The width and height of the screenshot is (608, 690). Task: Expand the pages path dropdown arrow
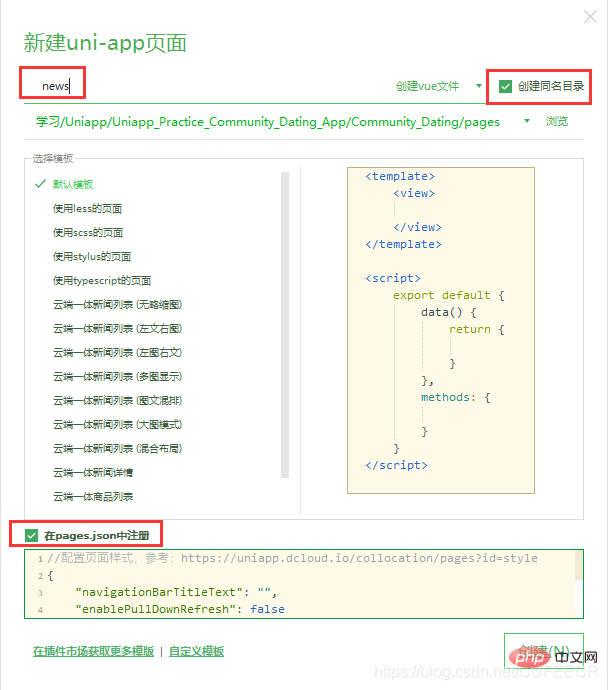(527, 121)
